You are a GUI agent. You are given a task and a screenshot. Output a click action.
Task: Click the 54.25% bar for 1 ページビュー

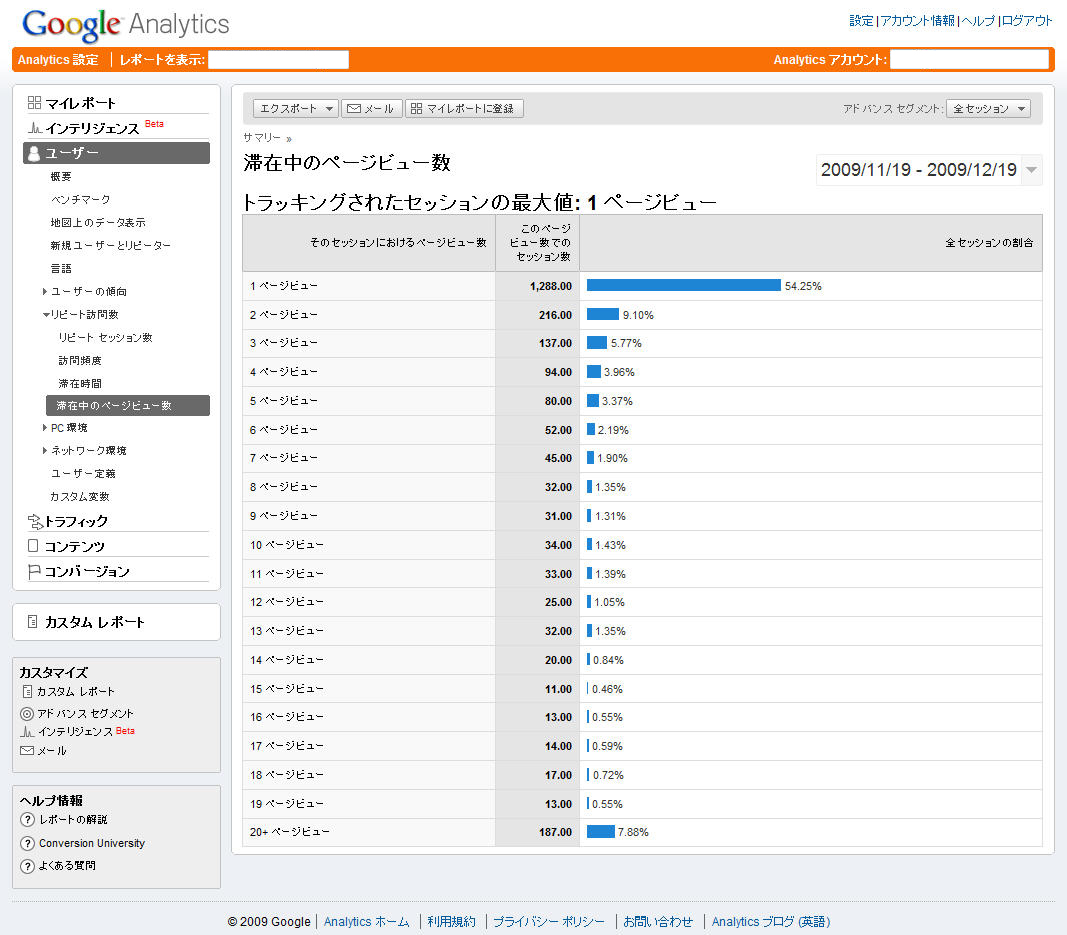[683, 286]
